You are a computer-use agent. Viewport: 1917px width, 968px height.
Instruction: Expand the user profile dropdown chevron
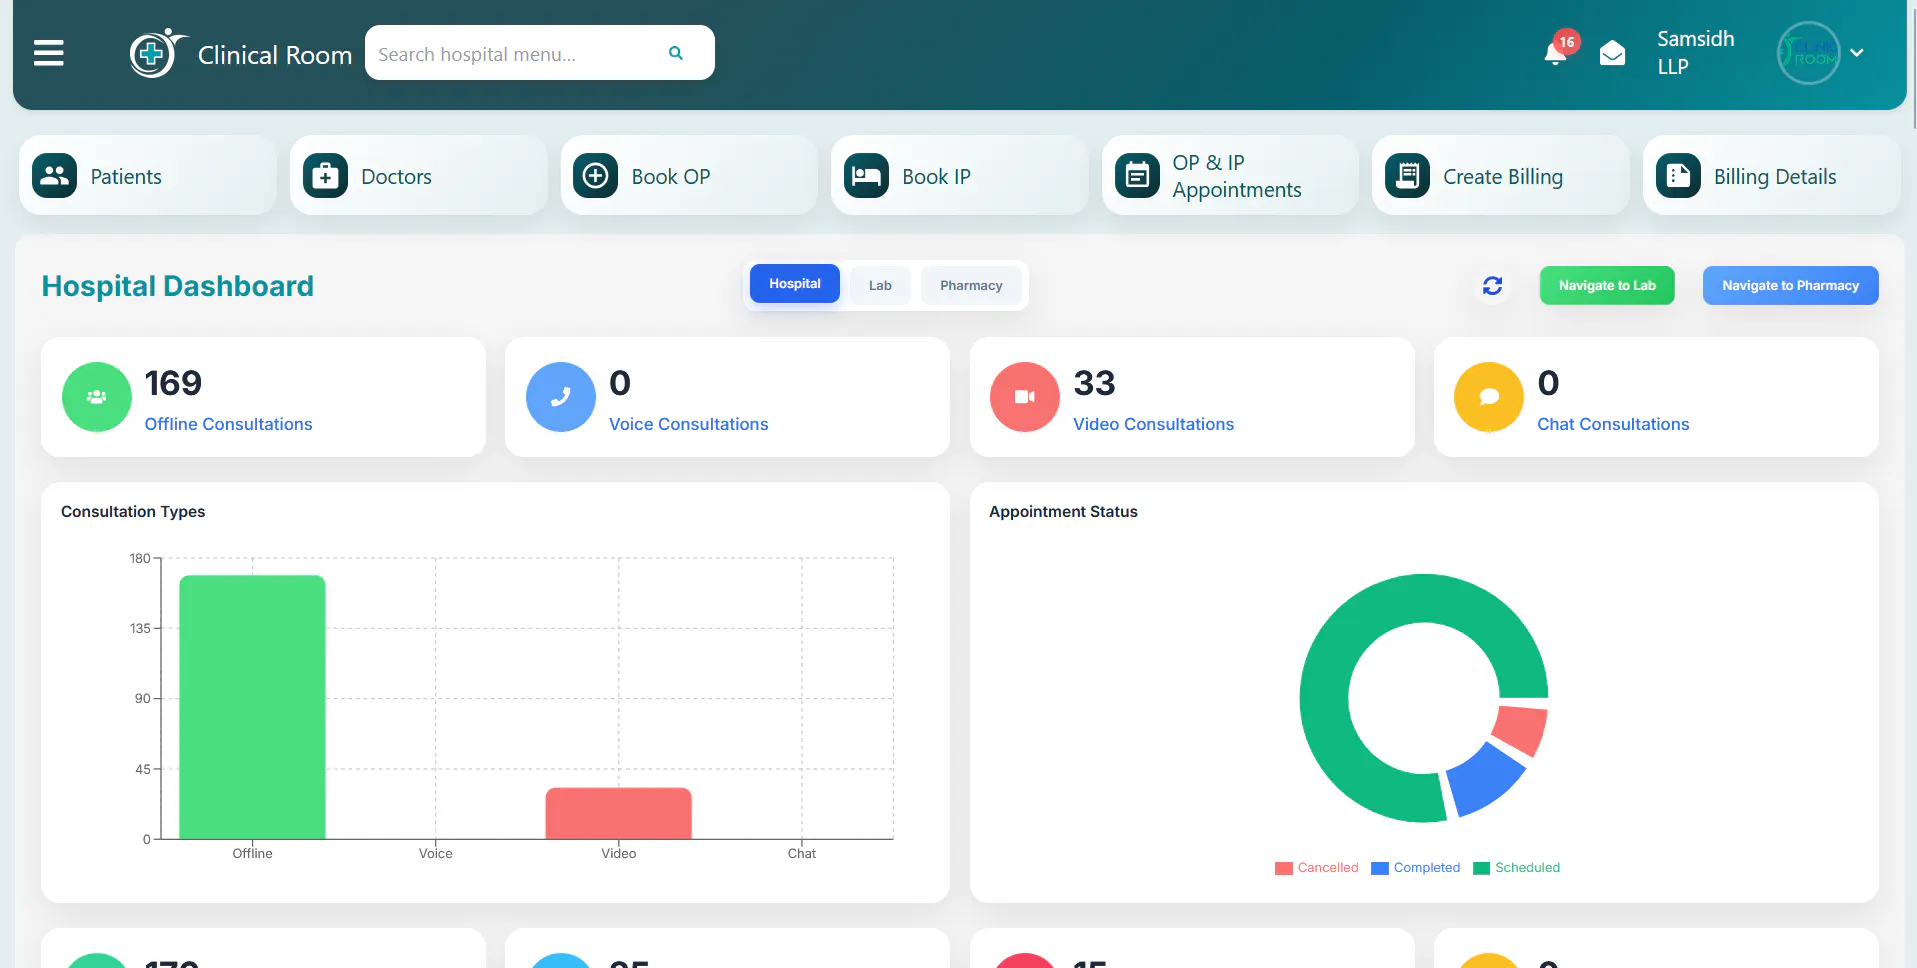click(x=1857, y=53)
